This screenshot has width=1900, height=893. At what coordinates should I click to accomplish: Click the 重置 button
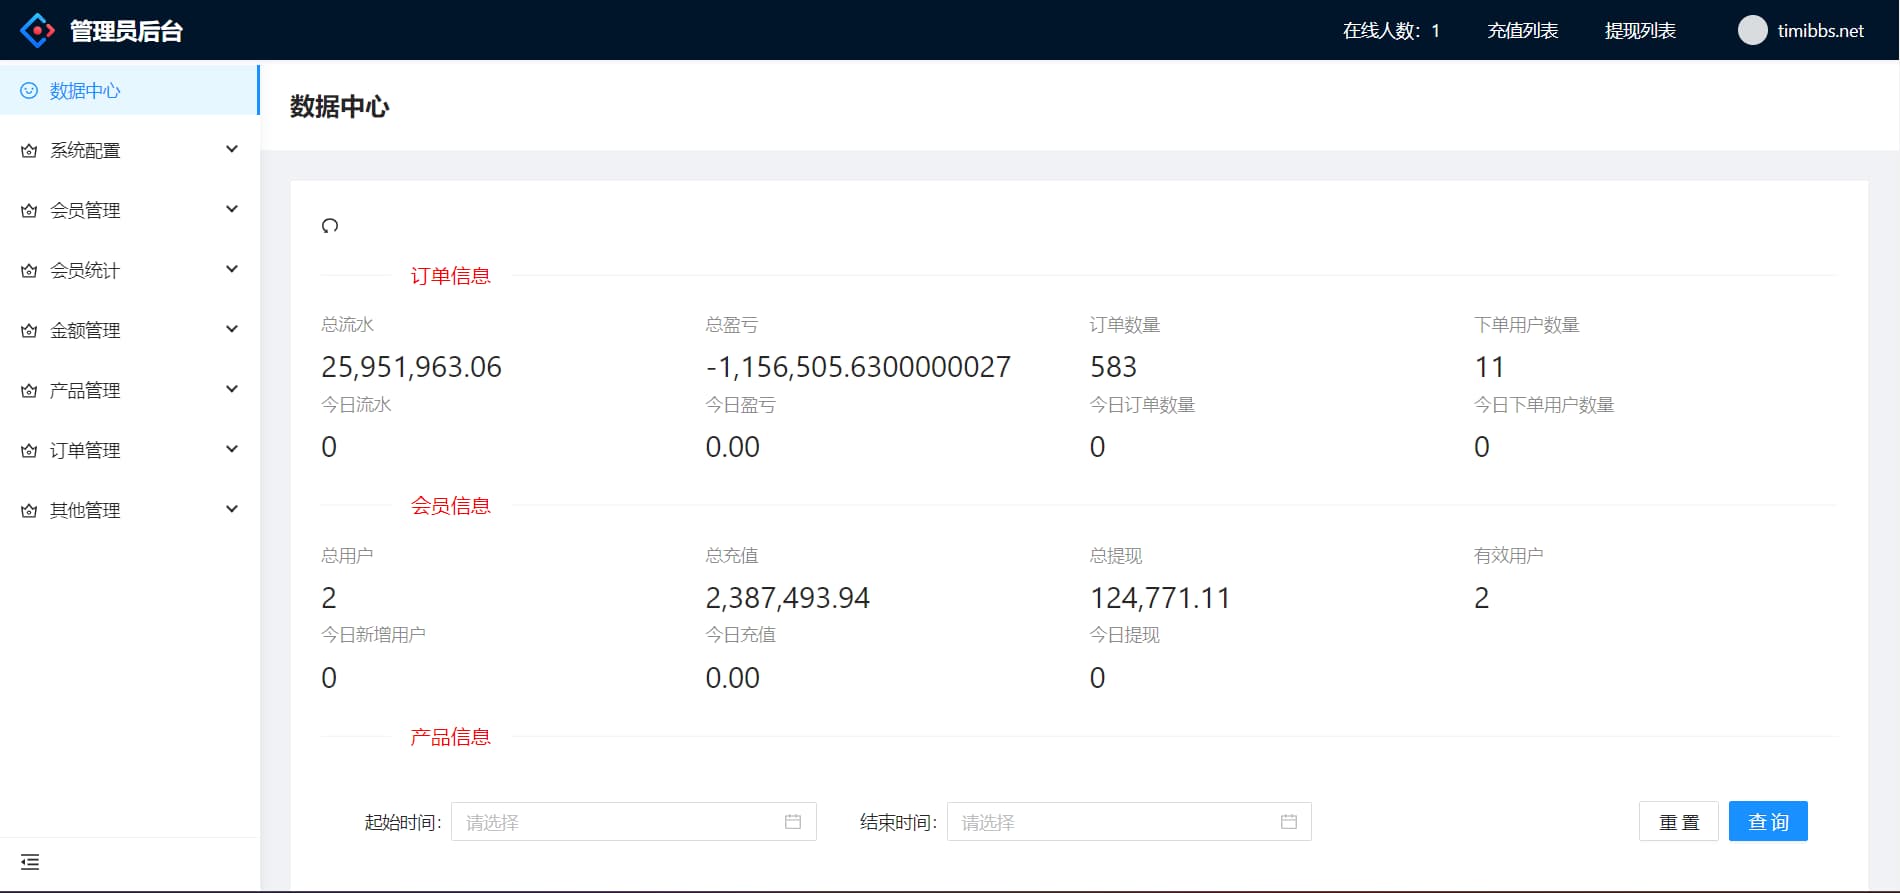click(1678, 822)
